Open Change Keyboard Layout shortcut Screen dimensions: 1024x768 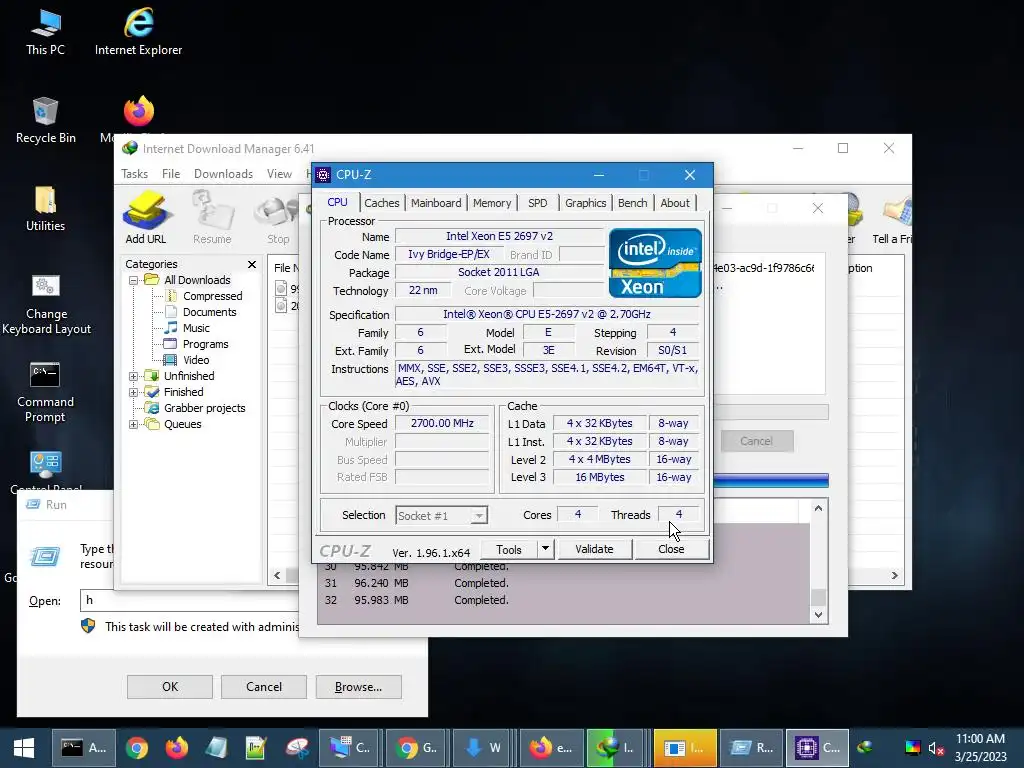coord(46,304)
